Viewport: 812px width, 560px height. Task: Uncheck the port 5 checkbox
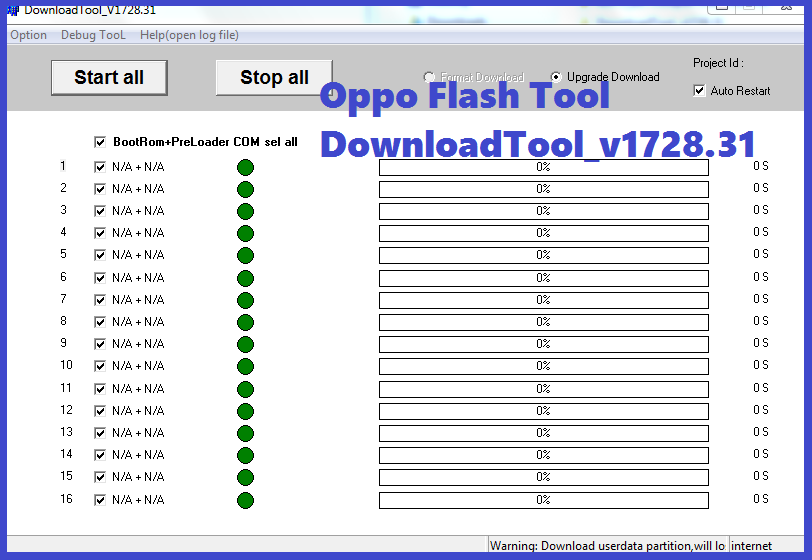pos(100,255)
